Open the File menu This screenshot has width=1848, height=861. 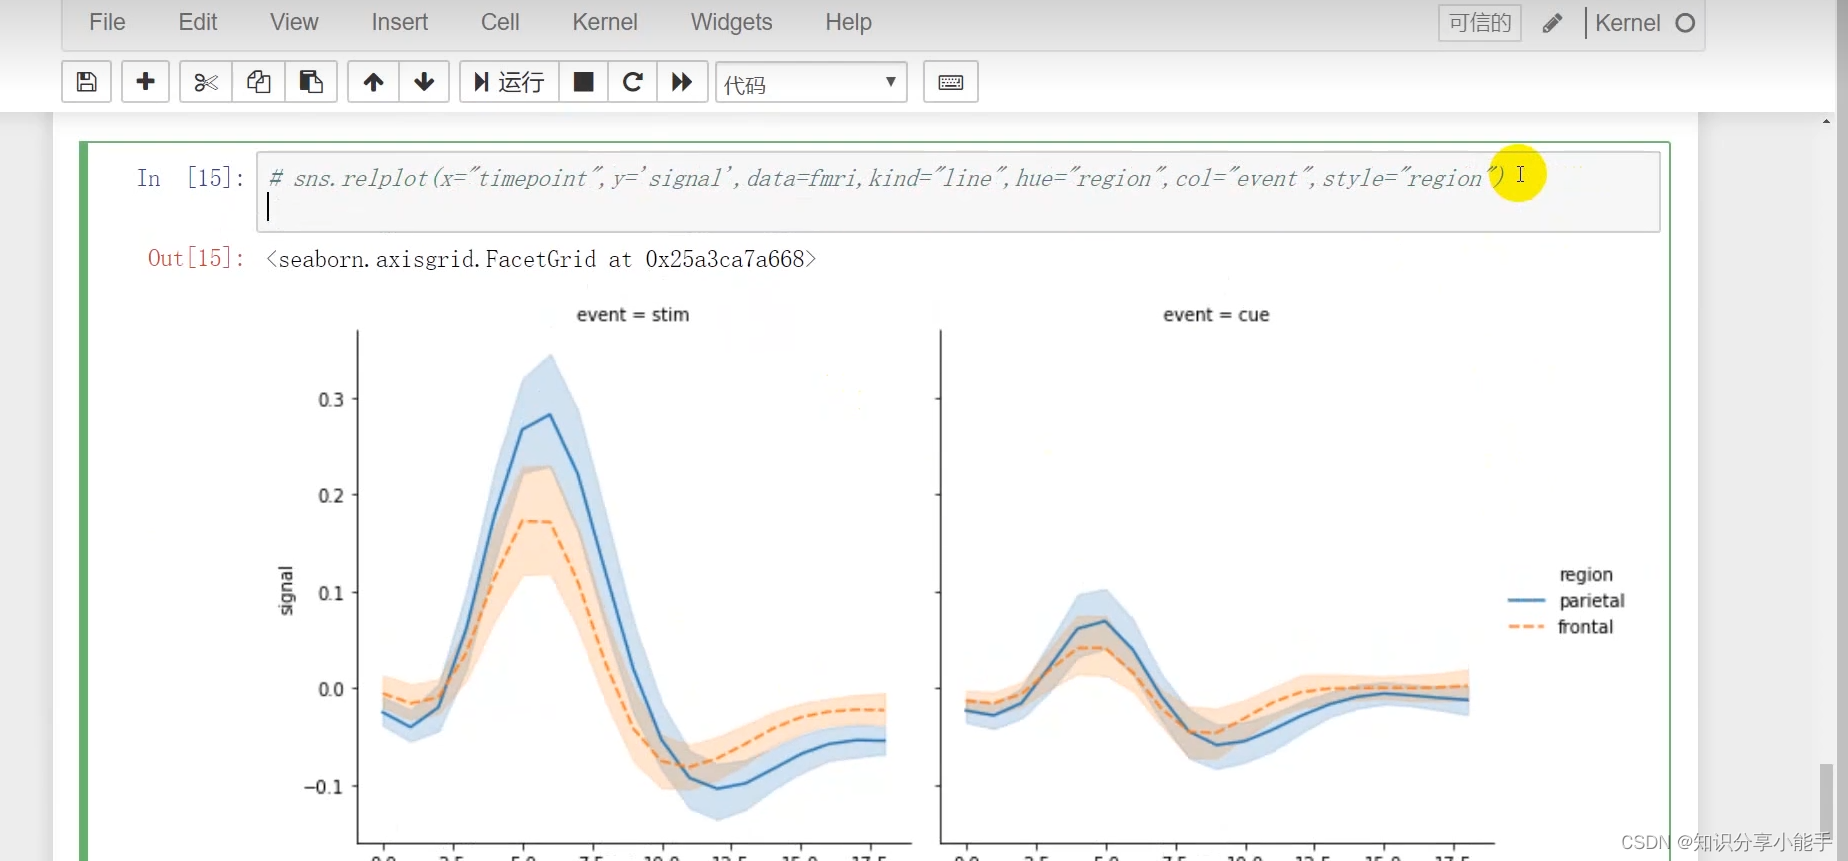[107, 22]
